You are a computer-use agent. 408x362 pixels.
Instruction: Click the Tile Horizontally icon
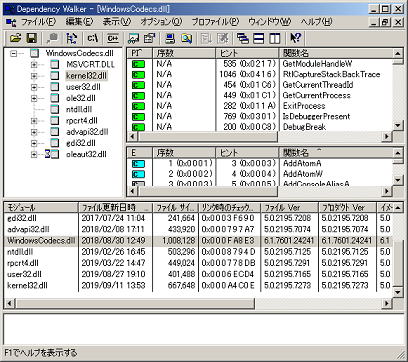pos(259,38)
